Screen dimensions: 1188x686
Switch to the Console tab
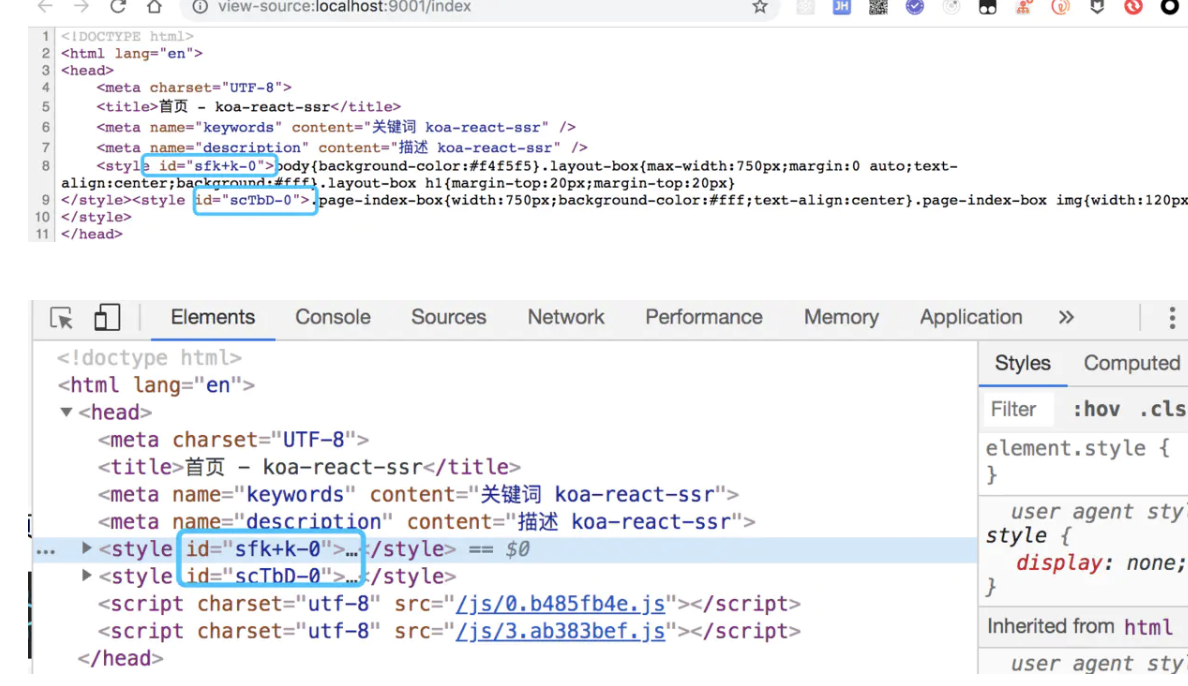[332, 318]
